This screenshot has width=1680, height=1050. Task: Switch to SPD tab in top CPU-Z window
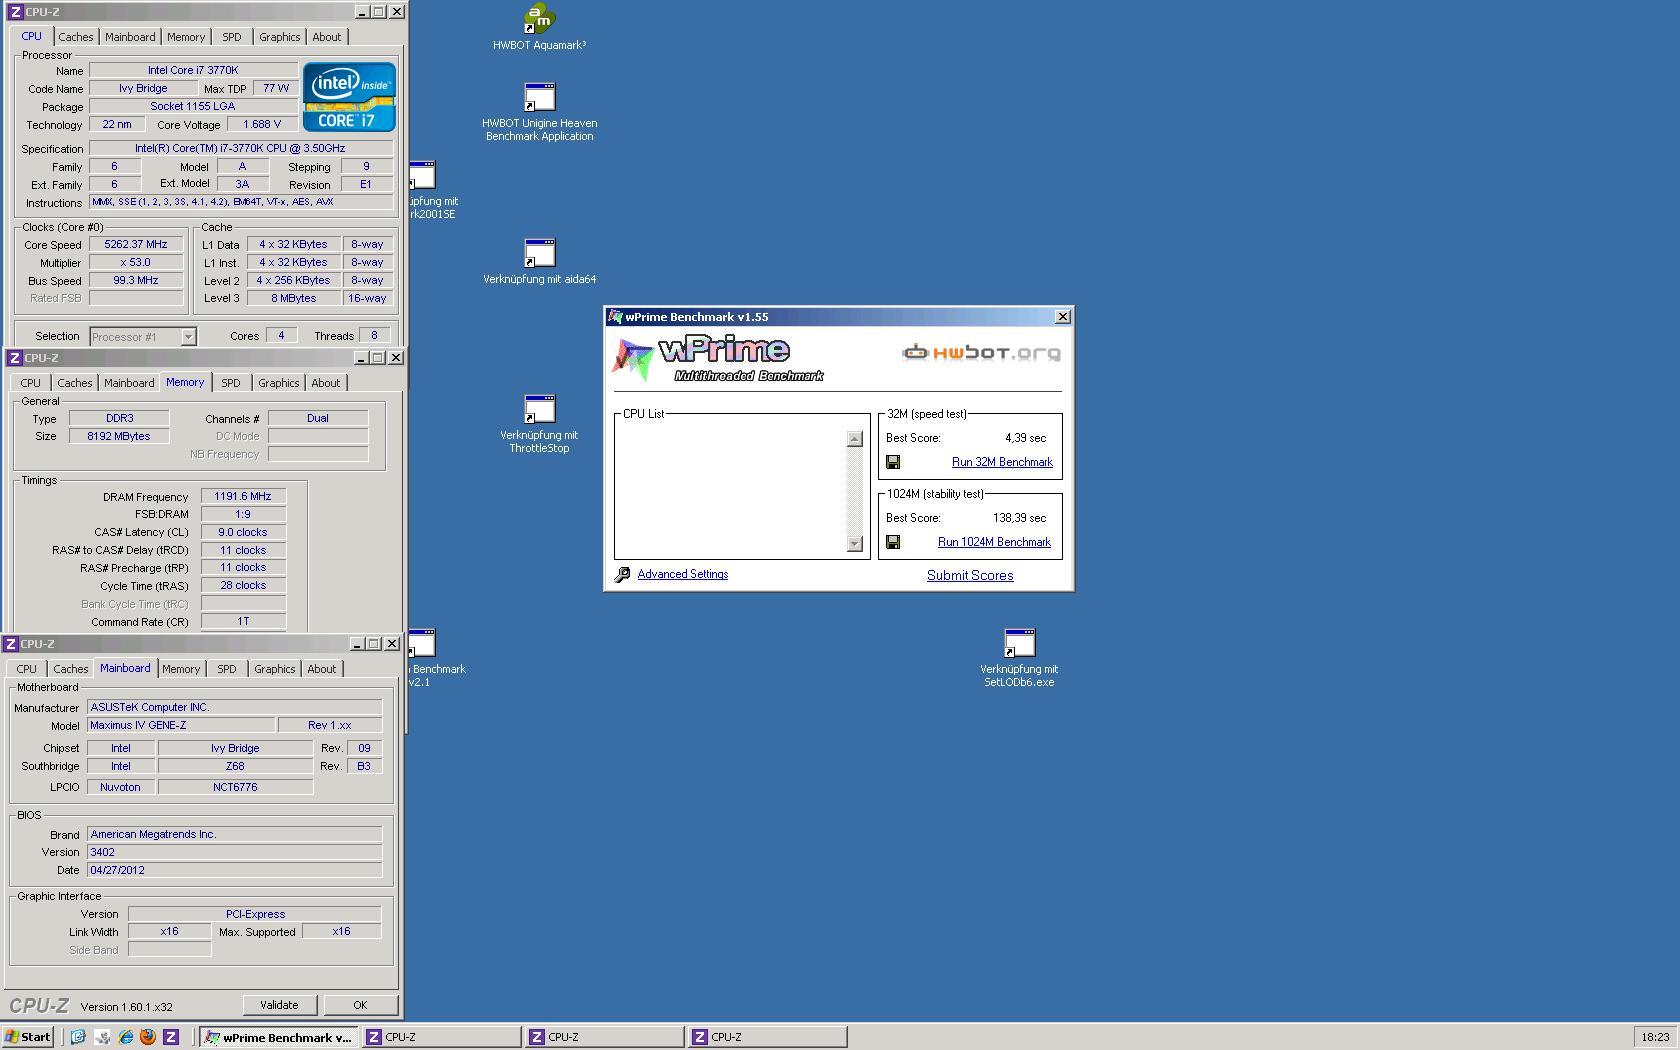point(231,37)
